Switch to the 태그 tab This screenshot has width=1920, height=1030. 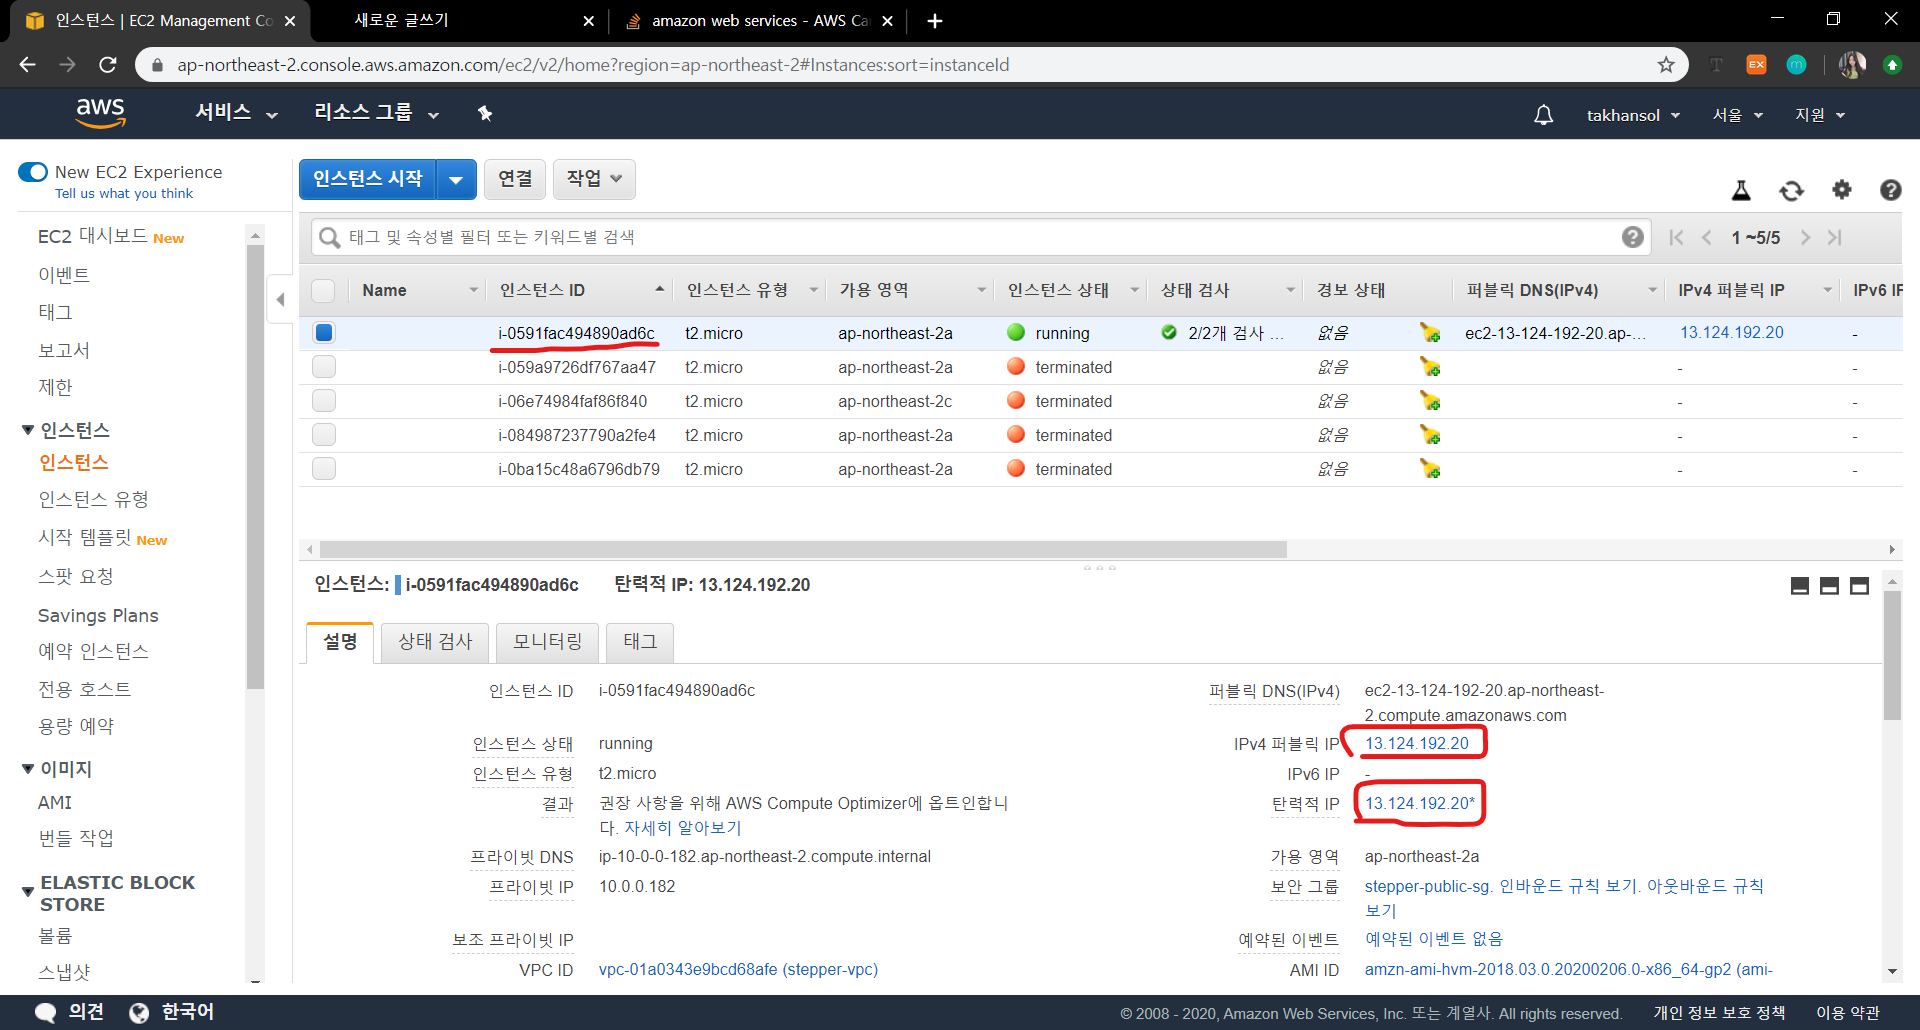640,642
